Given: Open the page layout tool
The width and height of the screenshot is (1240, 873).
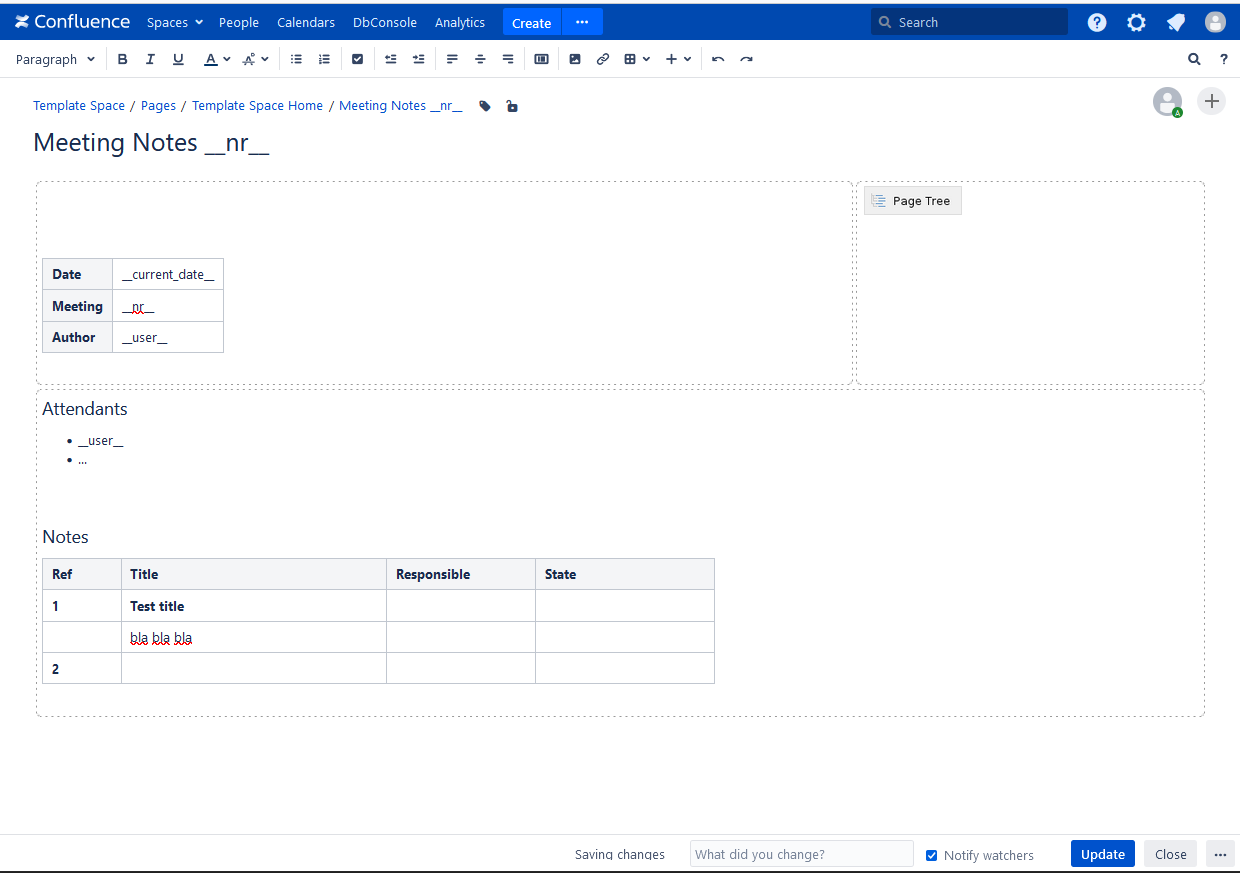Looking at the screenshot, I should pos(541,59).
